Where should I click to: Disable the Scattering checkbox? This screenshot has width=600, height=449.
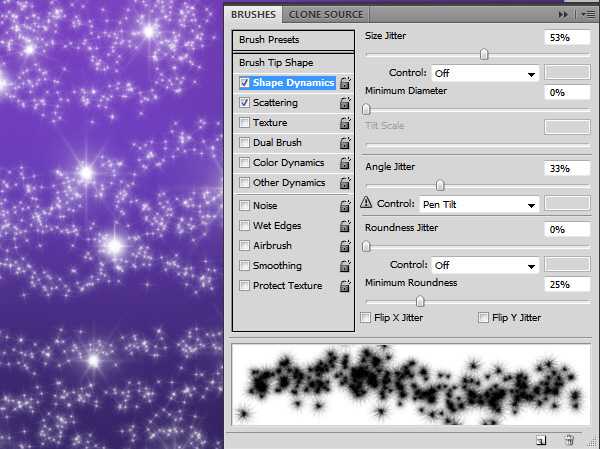(245, 103)
